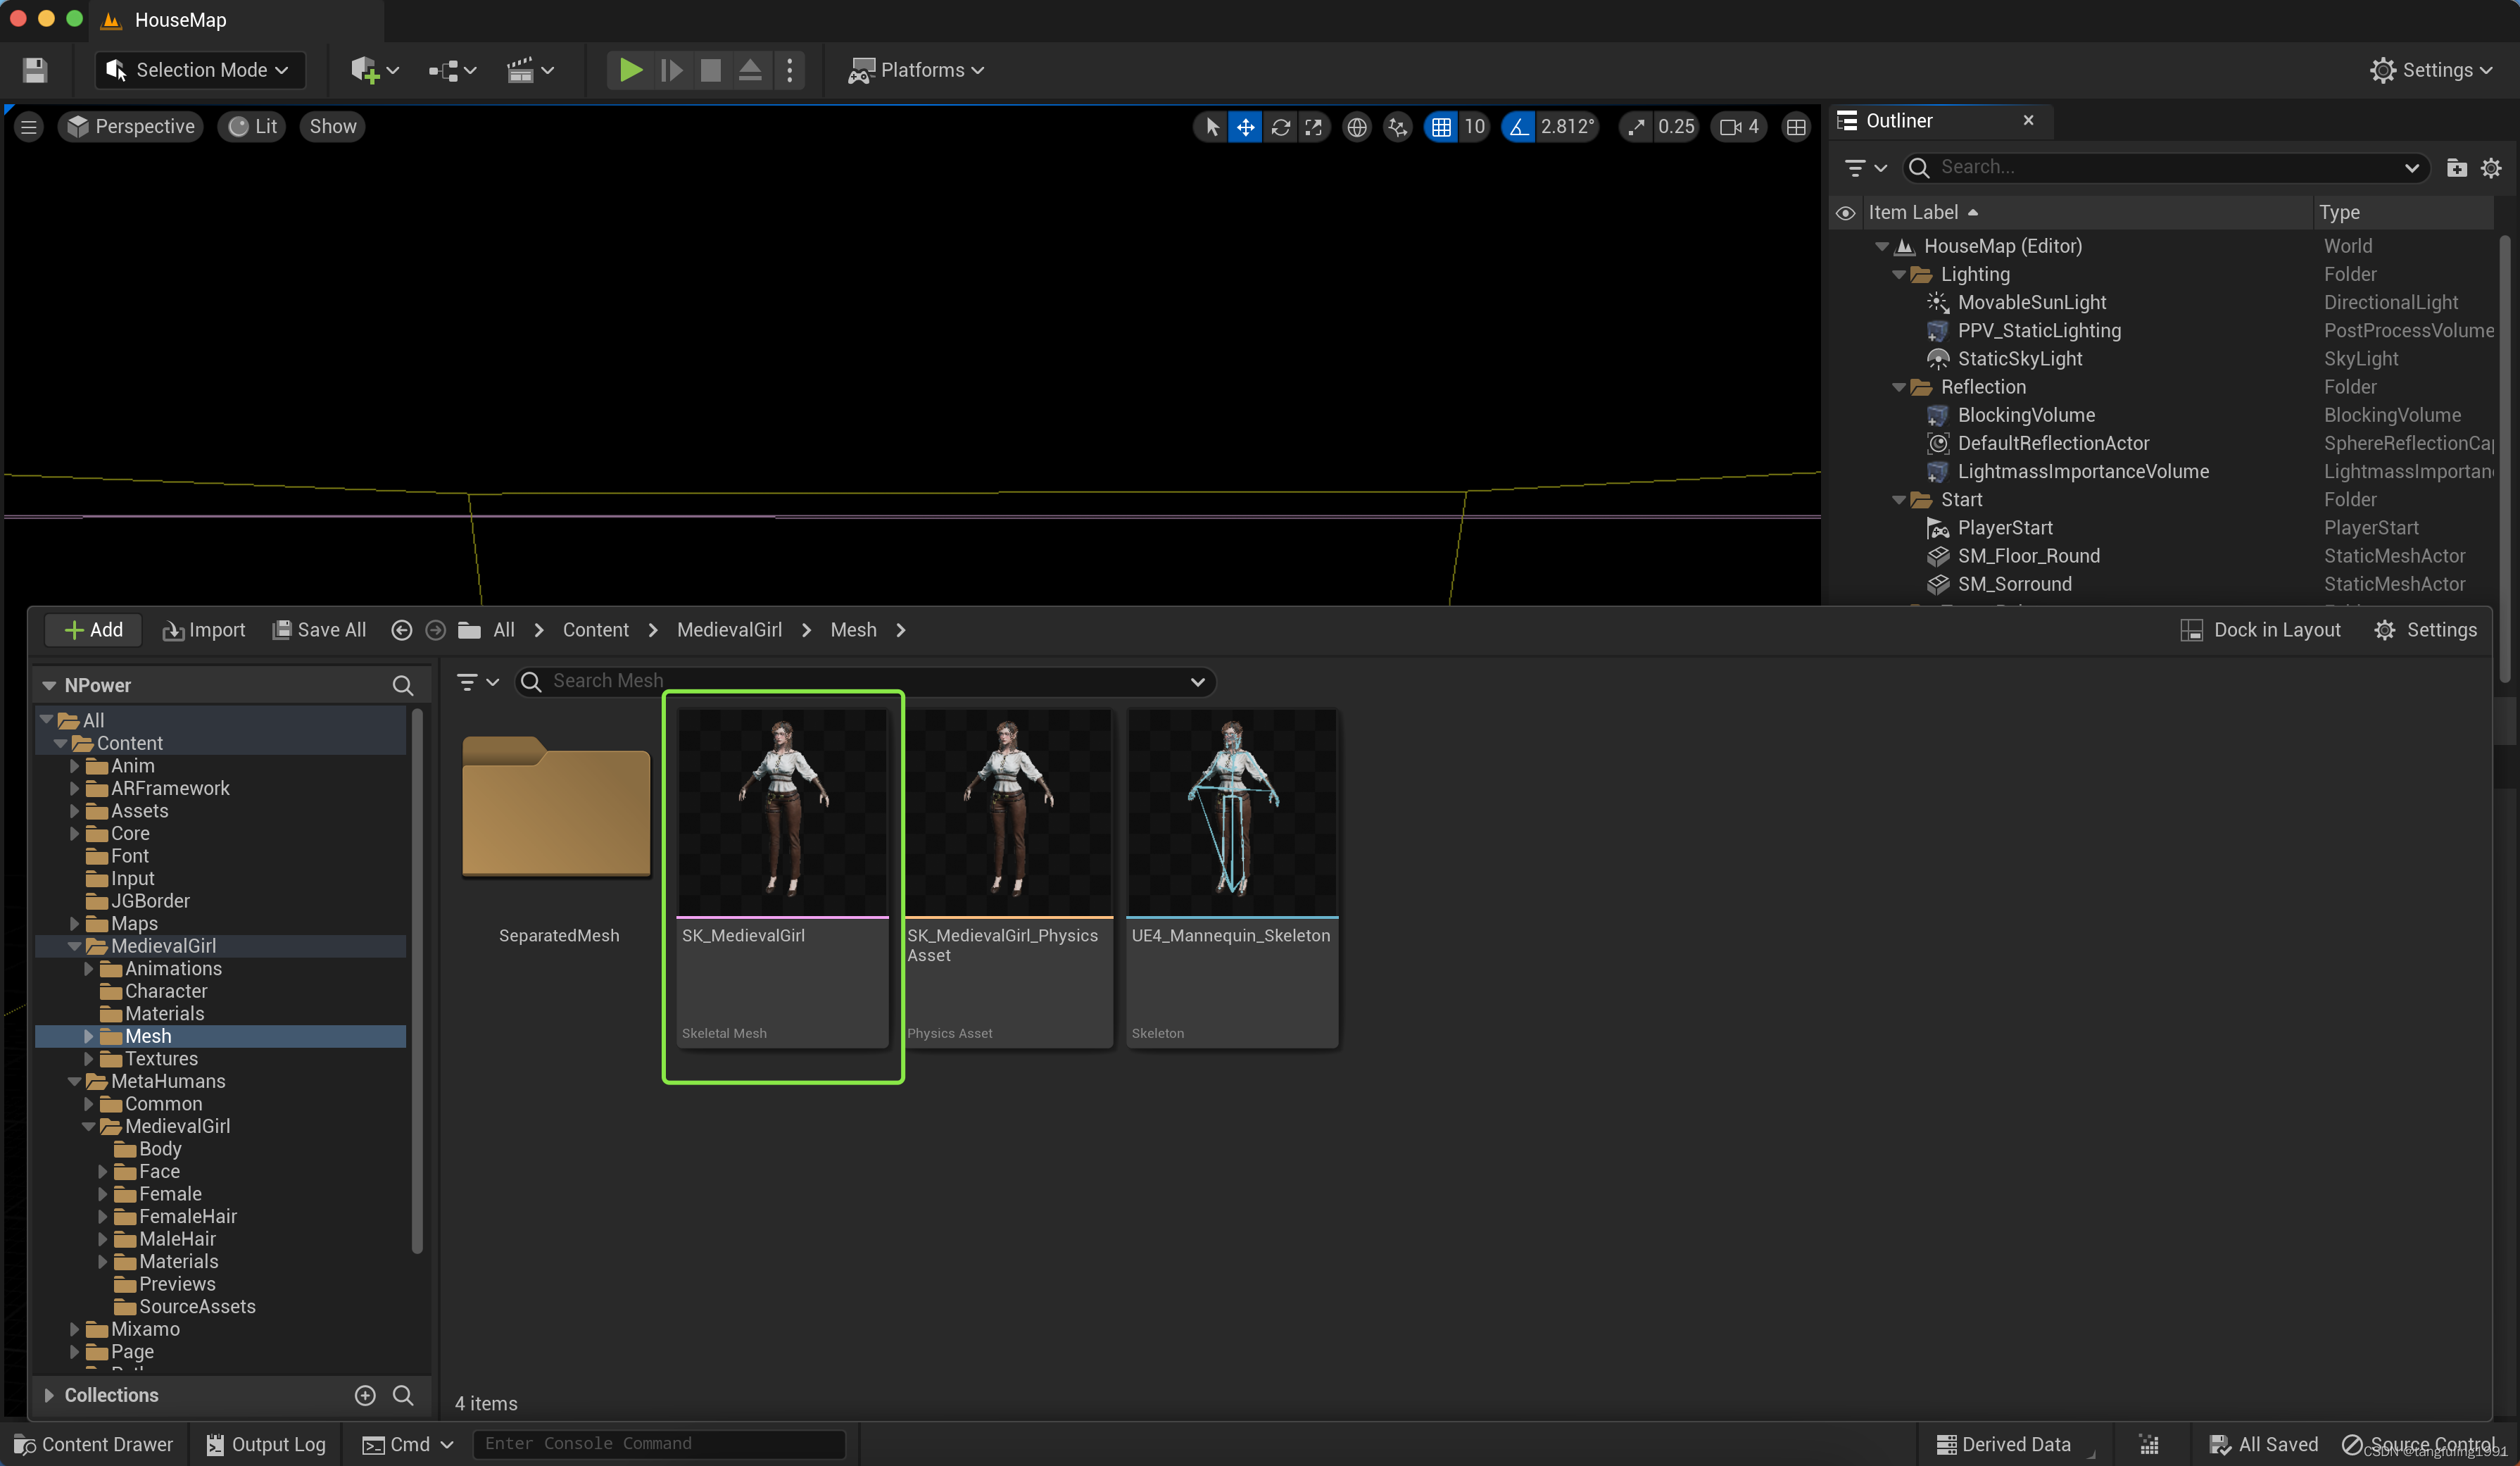Toggle viewport layout maximize icon
Viewport: 2520px width, 1466px height.
1796,127
